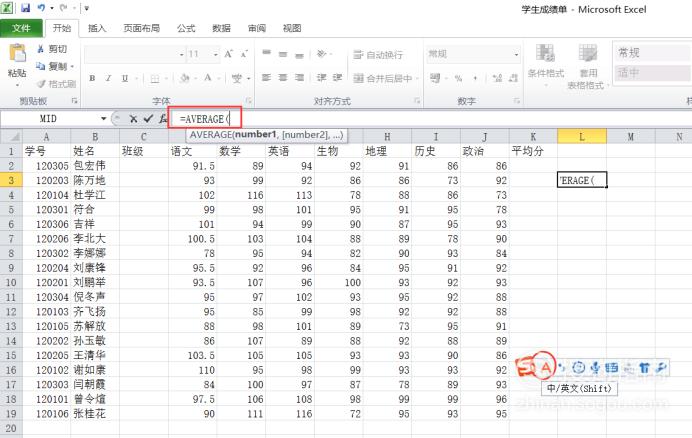Toggle Italic formatting
692x438 pixels.
point(109,78)
